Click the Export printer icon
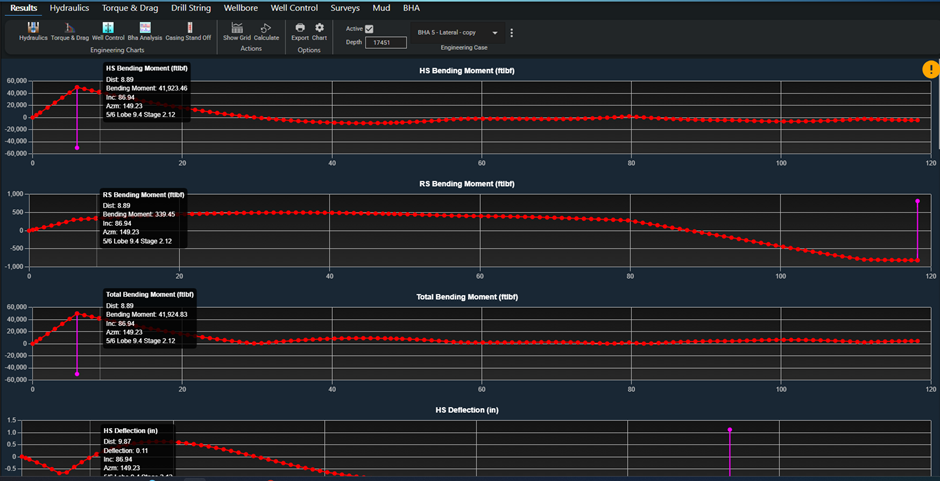Viewport: 940px width, 481px height. click(x=300, y=28)
